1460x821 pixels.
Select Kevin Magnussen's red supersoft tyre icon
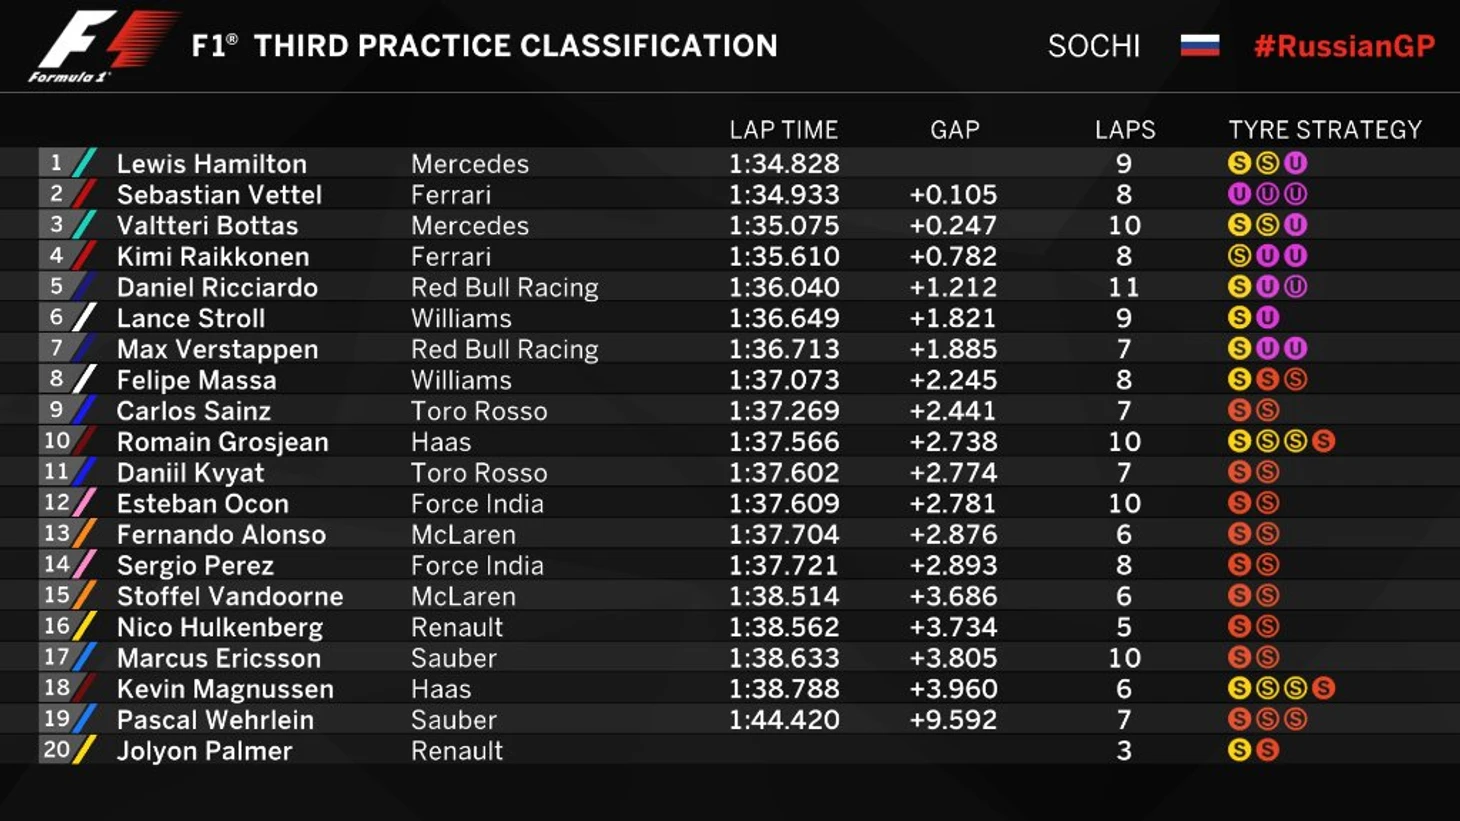1324,688
